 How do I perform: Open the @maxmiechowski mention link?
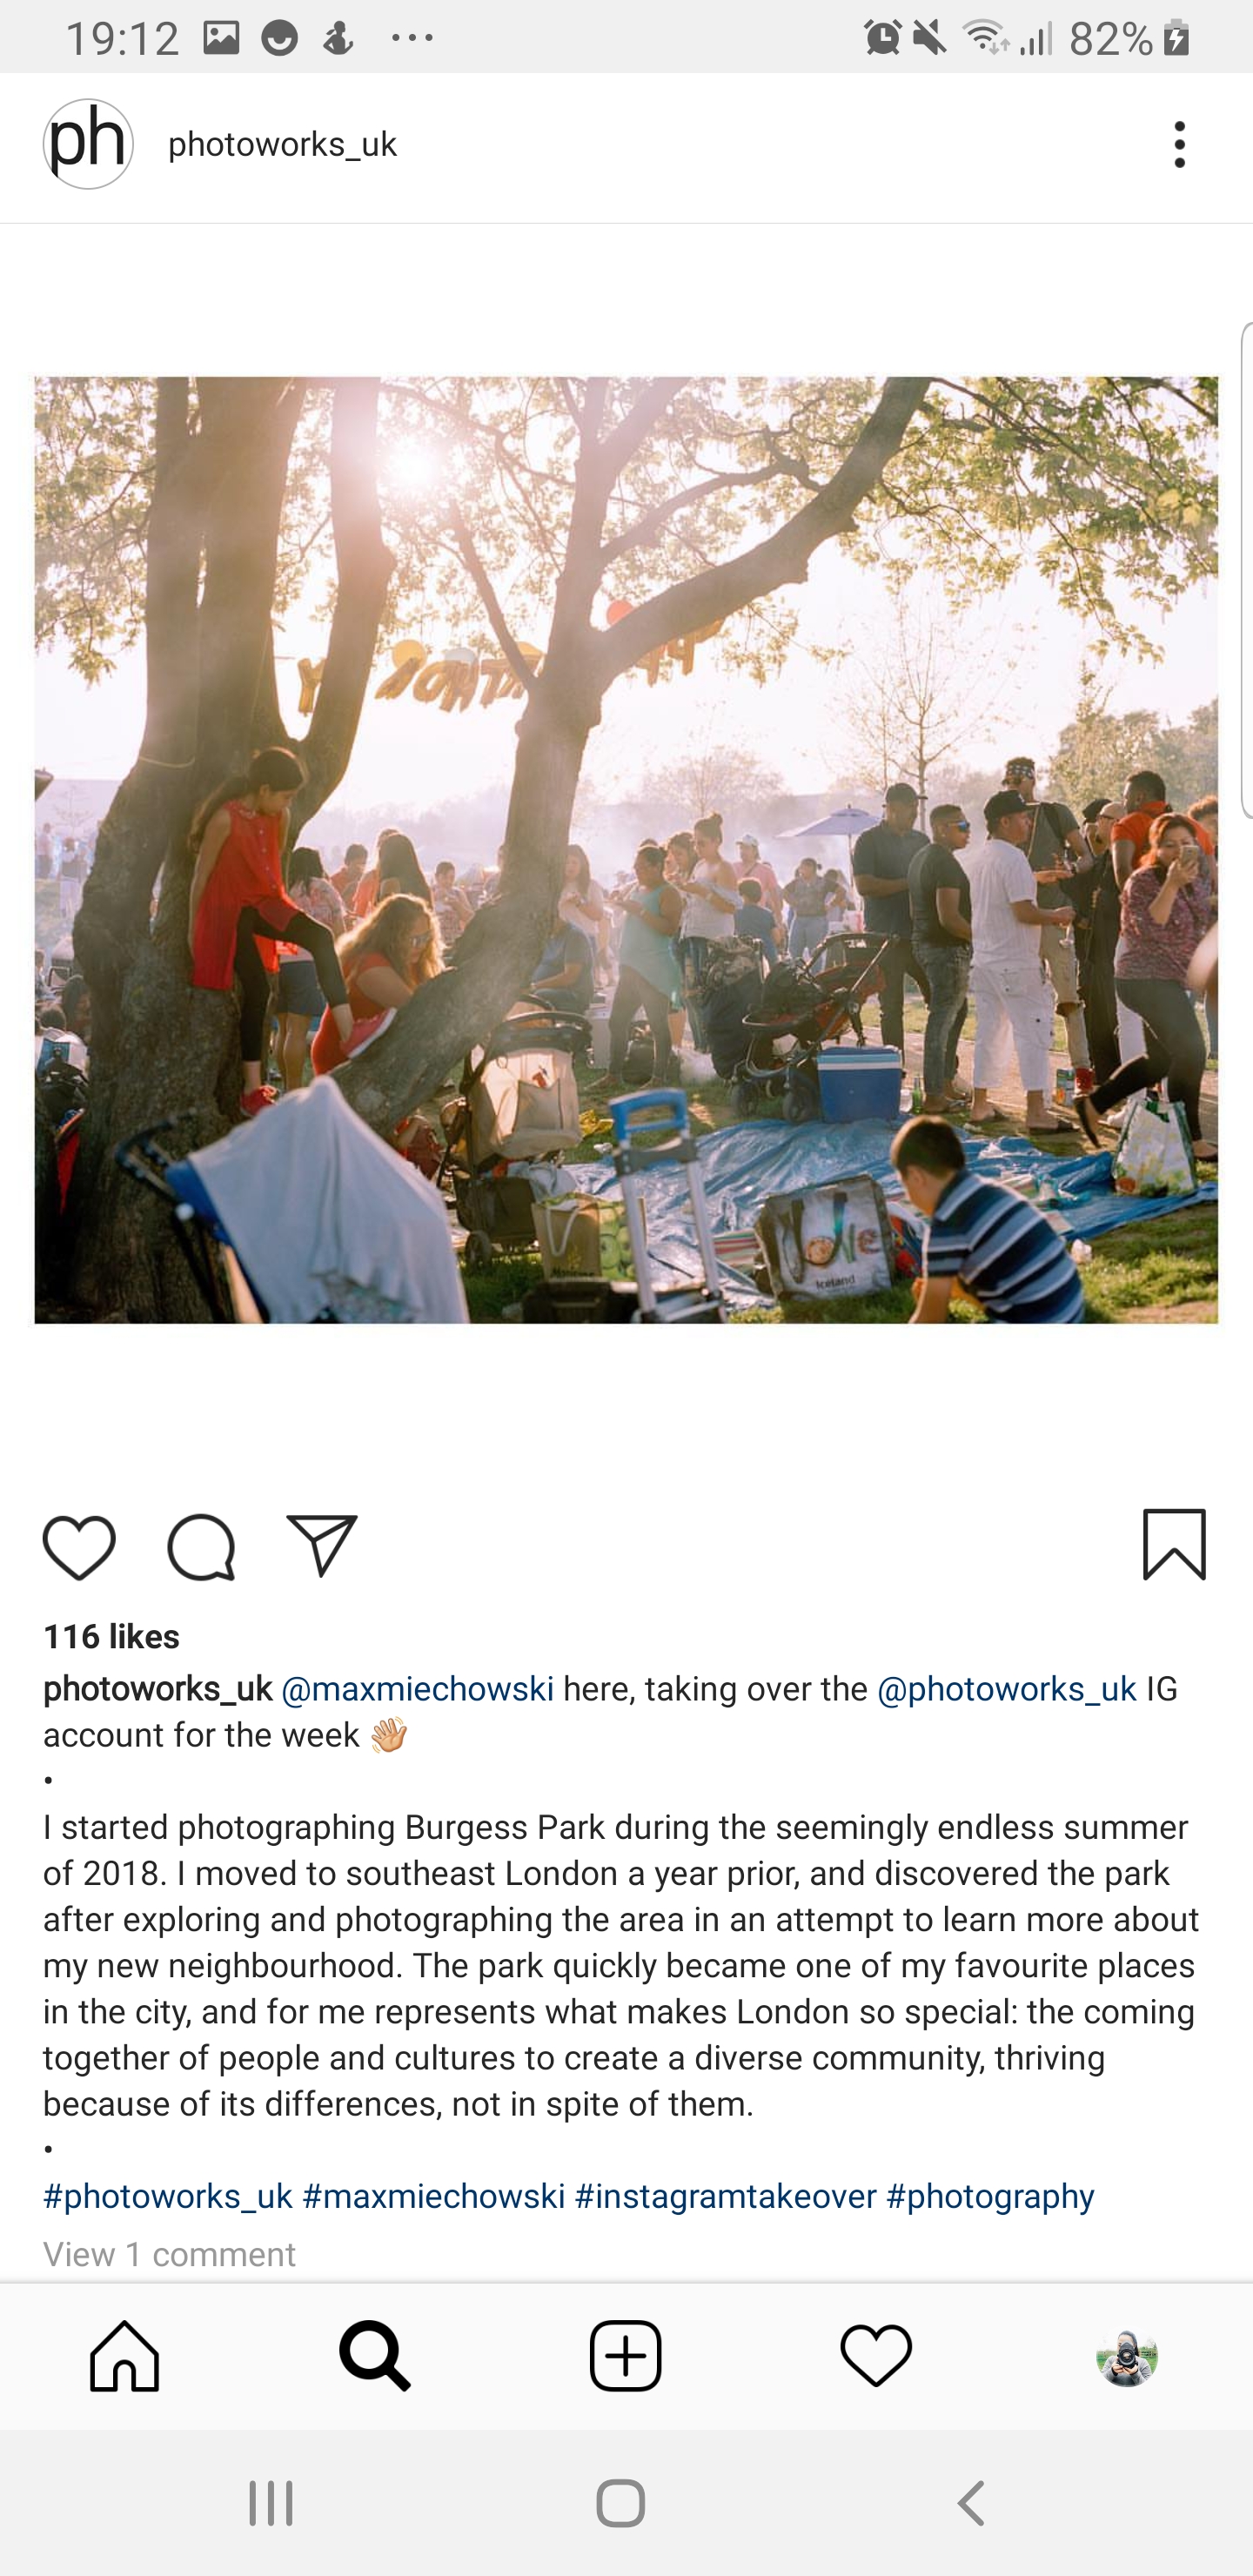point(417,1689)
